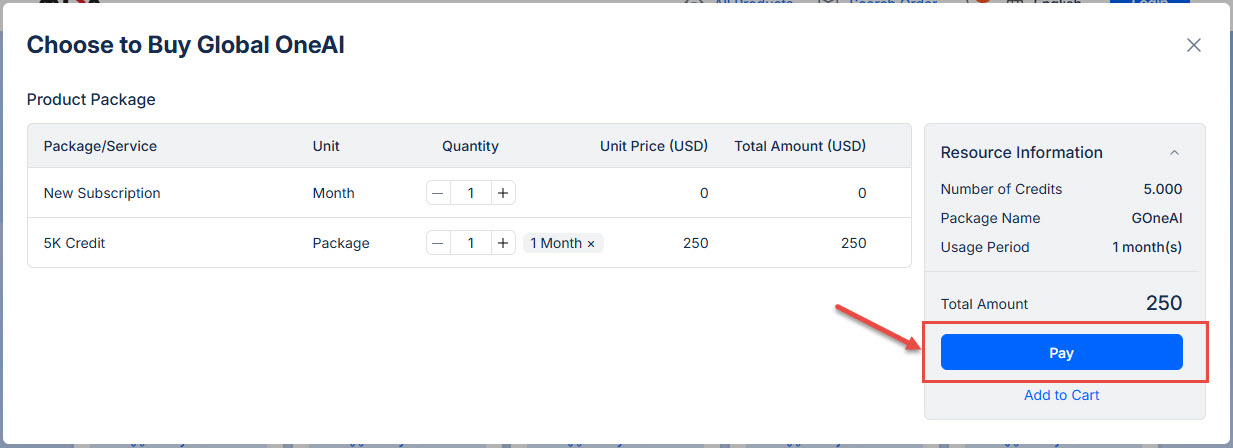Select the New Subscription row label
The image size is (1233, 448).
pos(102,193)
